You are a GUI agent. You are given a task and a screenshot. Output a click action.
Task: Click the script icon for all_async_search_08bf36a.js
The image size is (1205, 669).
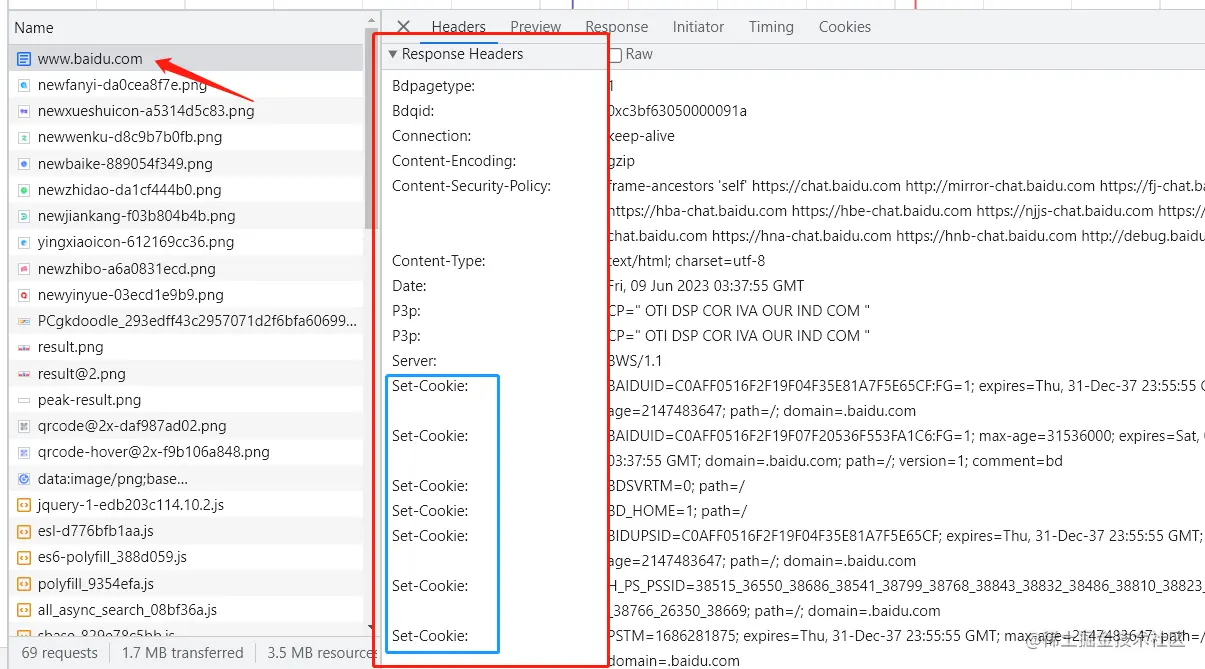pyautogui.click(x=24, y=610)
